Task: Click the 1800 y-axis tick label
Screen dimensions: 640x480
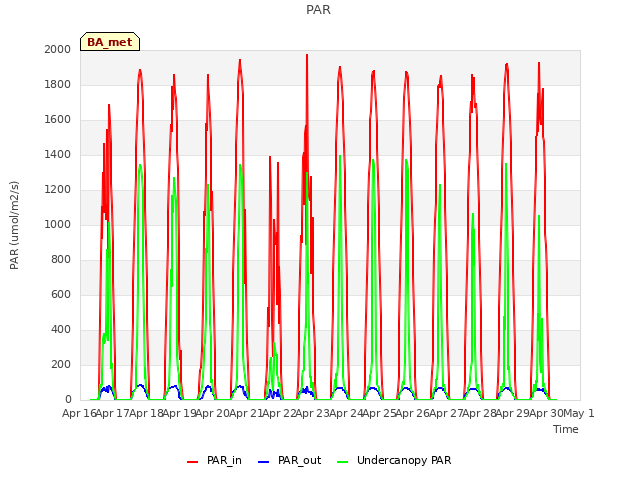Action: [x=58, y=84]
